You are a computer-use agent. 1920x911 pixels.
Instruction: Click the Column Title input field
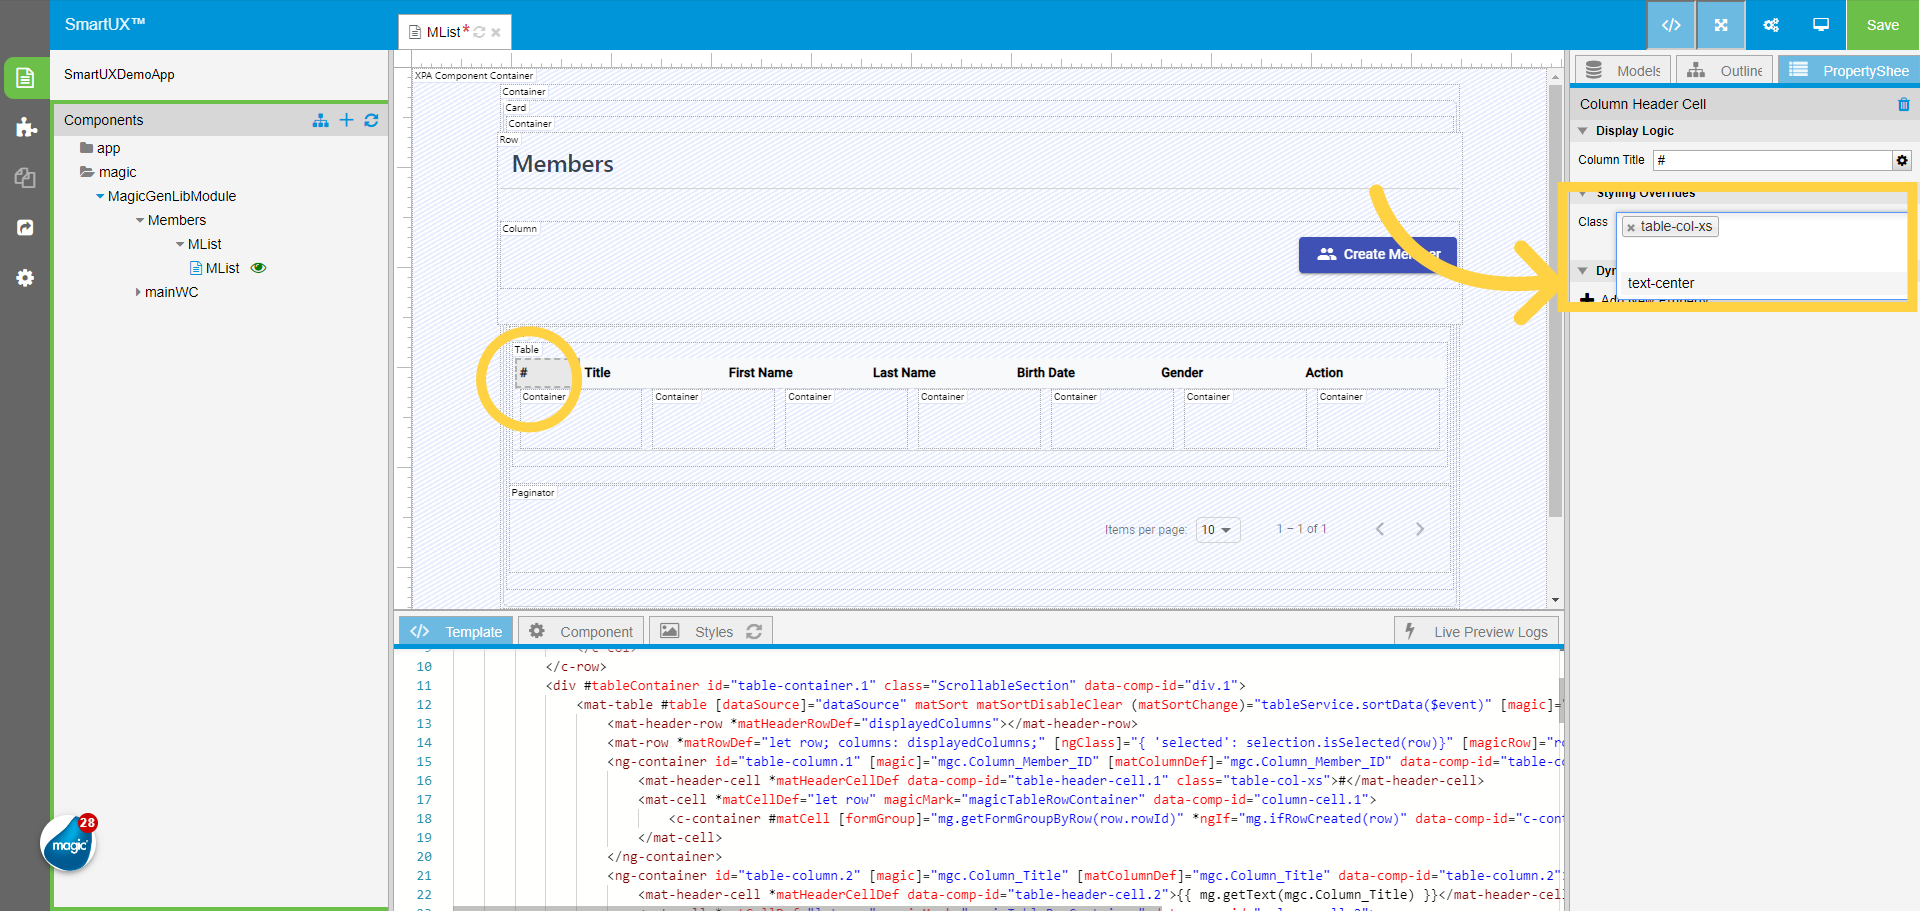[1770, 160]
